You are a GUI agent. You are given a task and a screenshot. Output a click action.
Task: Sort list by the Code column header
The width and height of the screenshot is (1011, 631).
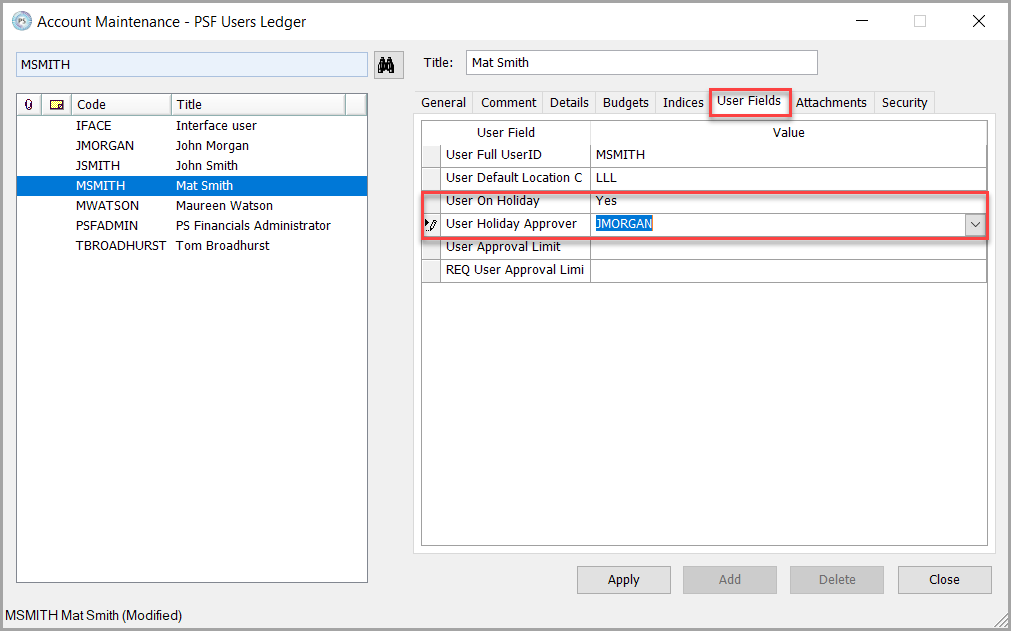pyautogui.click(x=120, y=104)
